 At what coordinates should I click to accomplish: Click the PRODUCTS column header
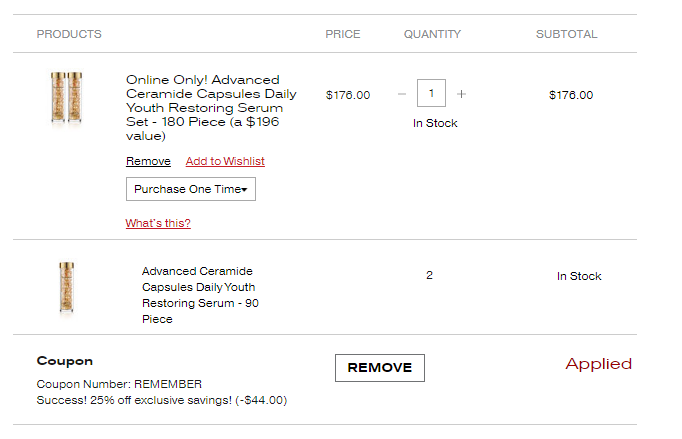coord(69,34)
